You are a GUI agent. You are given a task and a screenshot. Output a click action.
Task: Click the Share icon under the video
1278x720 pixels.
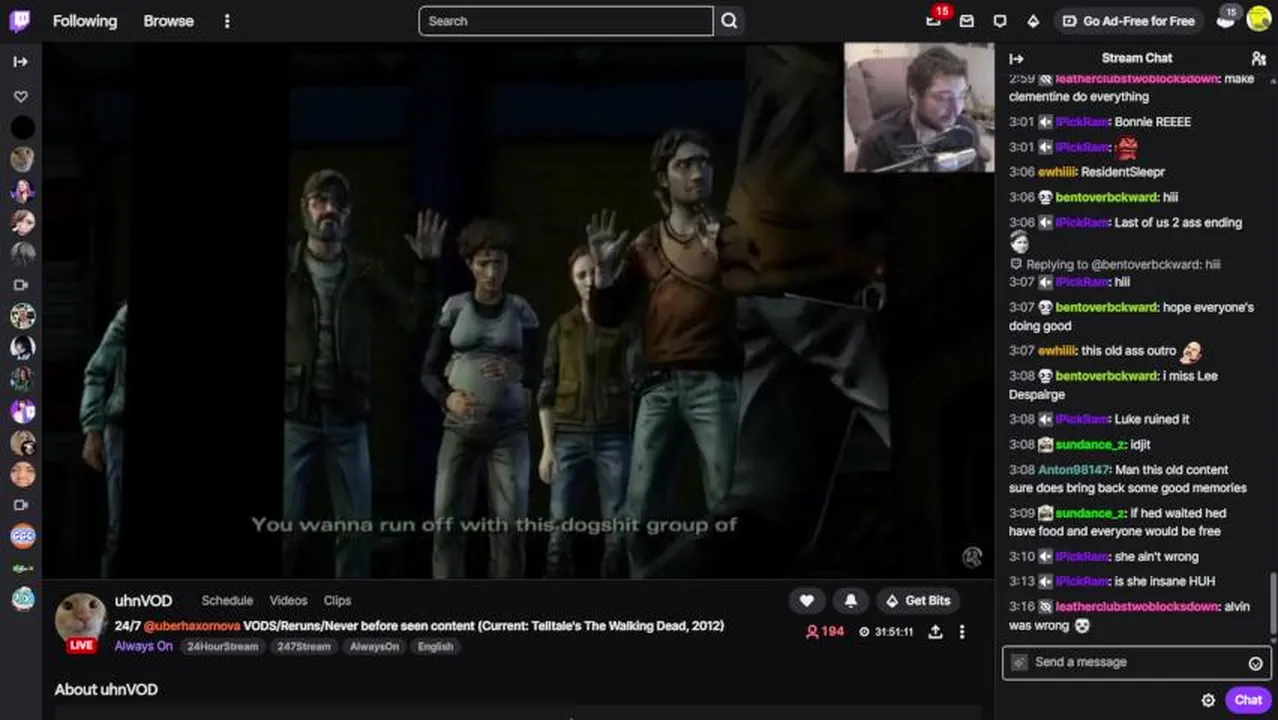pos(935,632)
